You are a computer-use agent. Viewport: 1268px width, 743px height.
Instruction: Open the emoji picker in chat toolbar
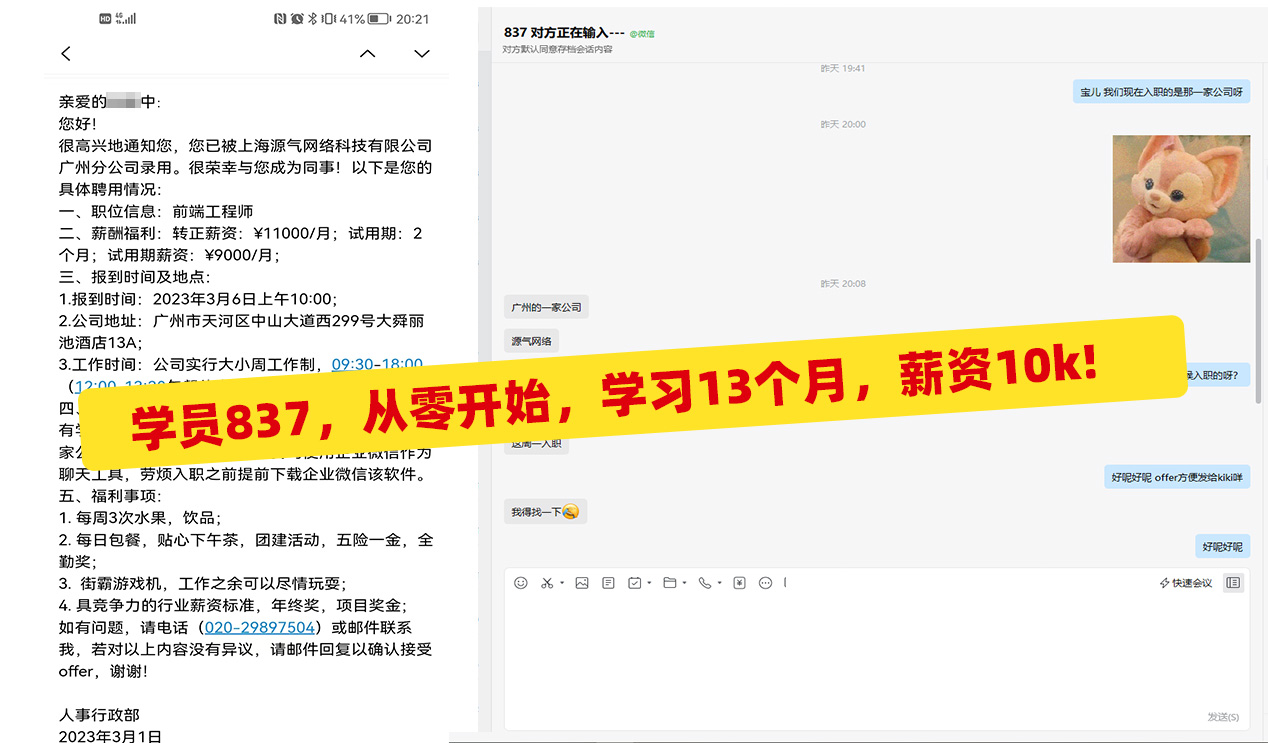[520, 583]
